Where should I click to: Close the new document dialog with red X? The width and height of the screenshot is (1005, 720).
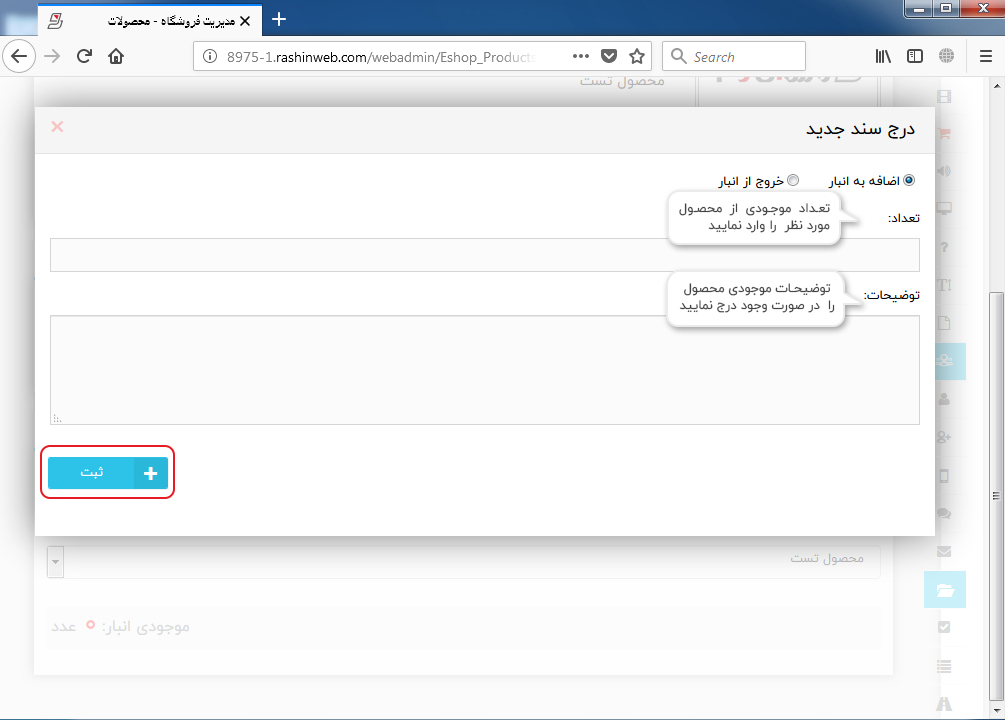(57, 127)
